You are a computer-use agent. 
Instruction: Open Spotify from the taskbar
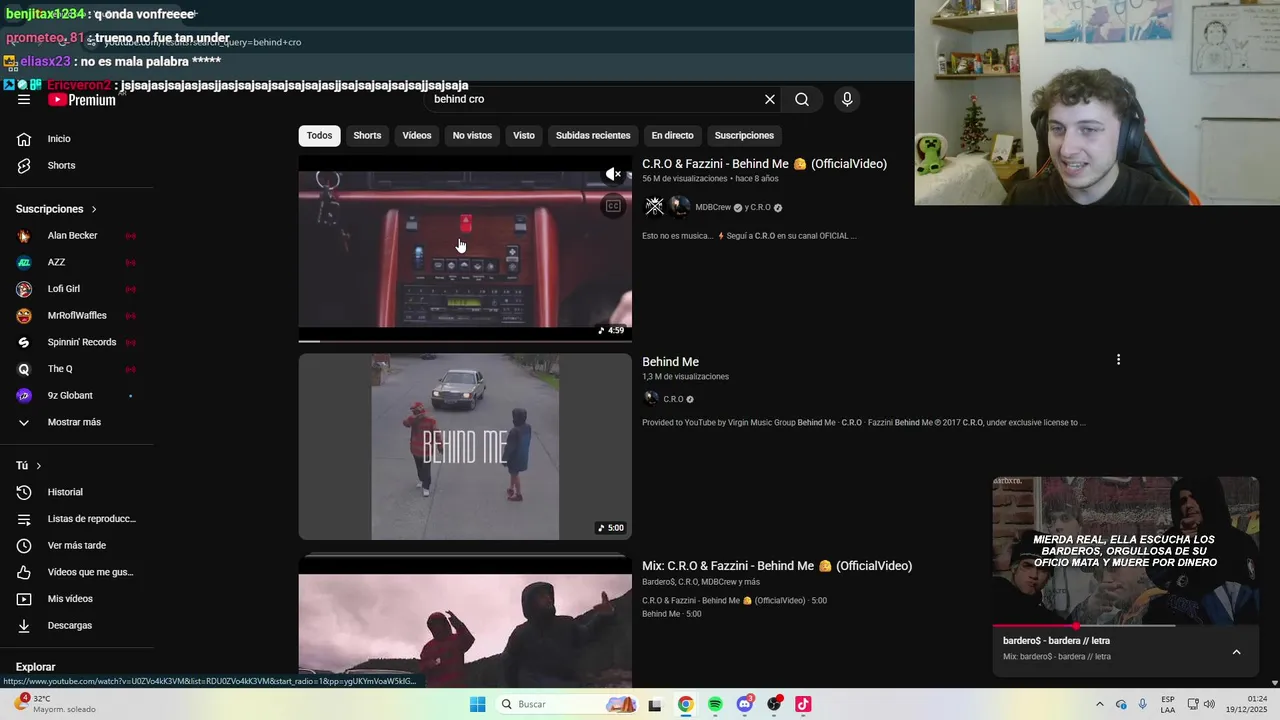pyautogui.click(x=715, y=704)
